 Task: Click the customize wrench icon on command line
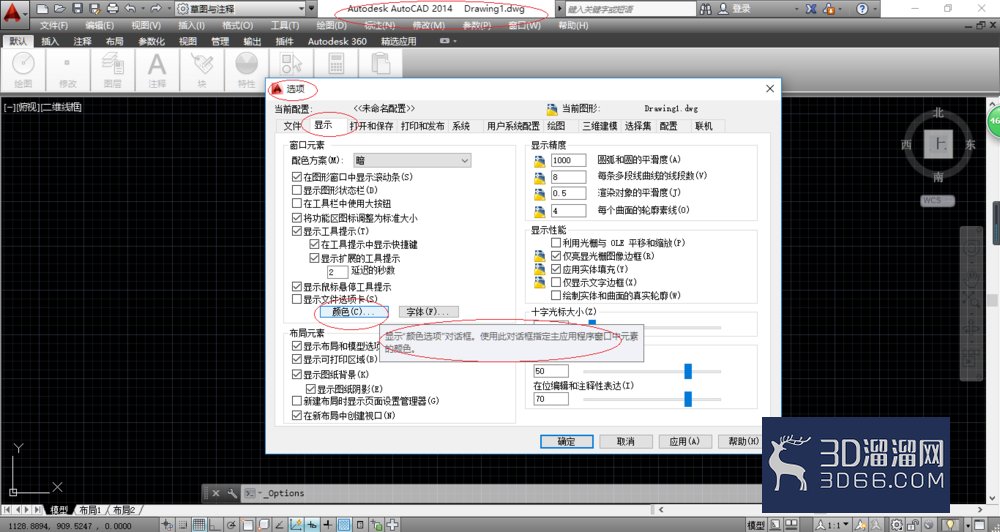point(232,493)
